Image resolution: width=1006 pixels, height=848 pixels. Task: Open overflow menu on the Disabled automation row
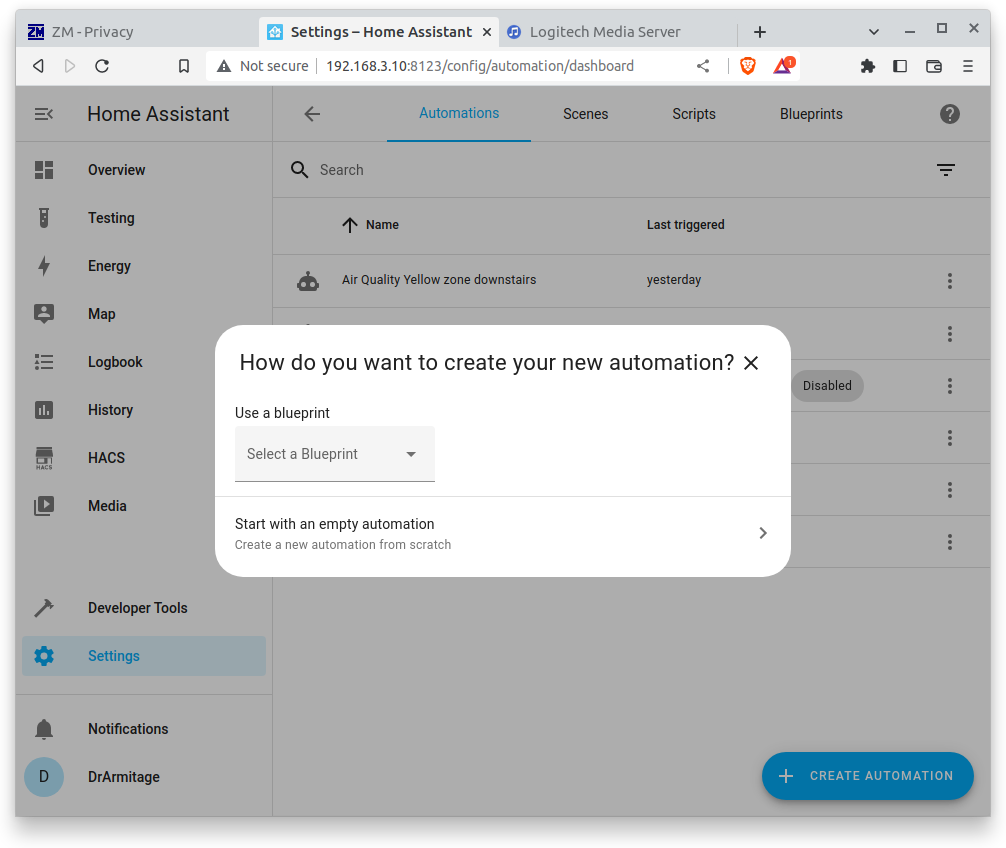[950, 386]
